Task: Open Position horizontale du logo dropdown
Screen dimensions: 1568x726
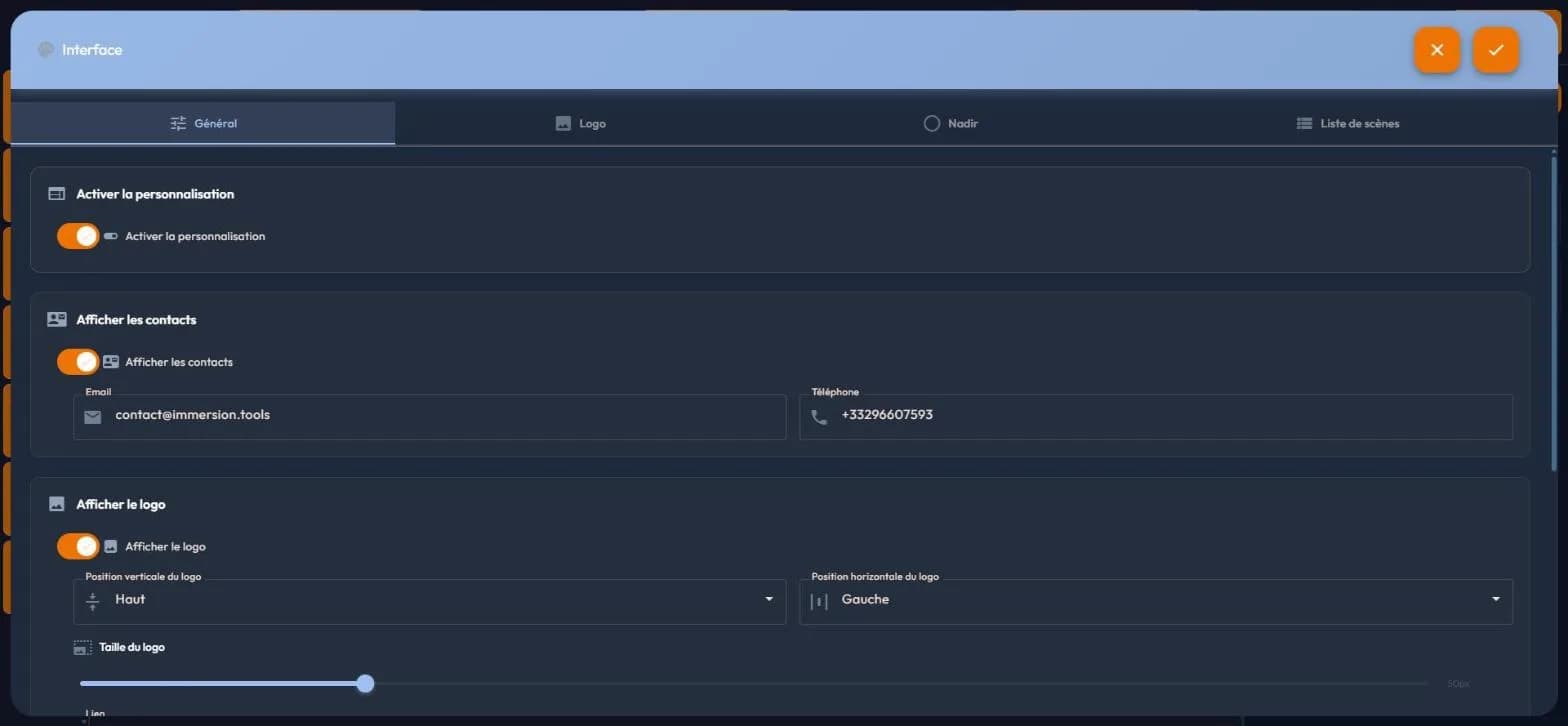Action: 1156,601
